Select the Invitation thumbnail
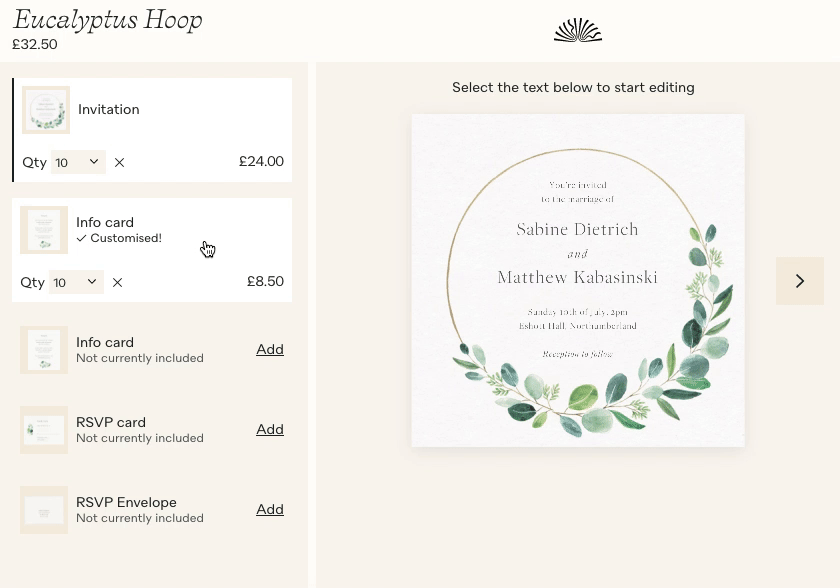This screenshot has height=588, width=840. [x=46, y=110]
